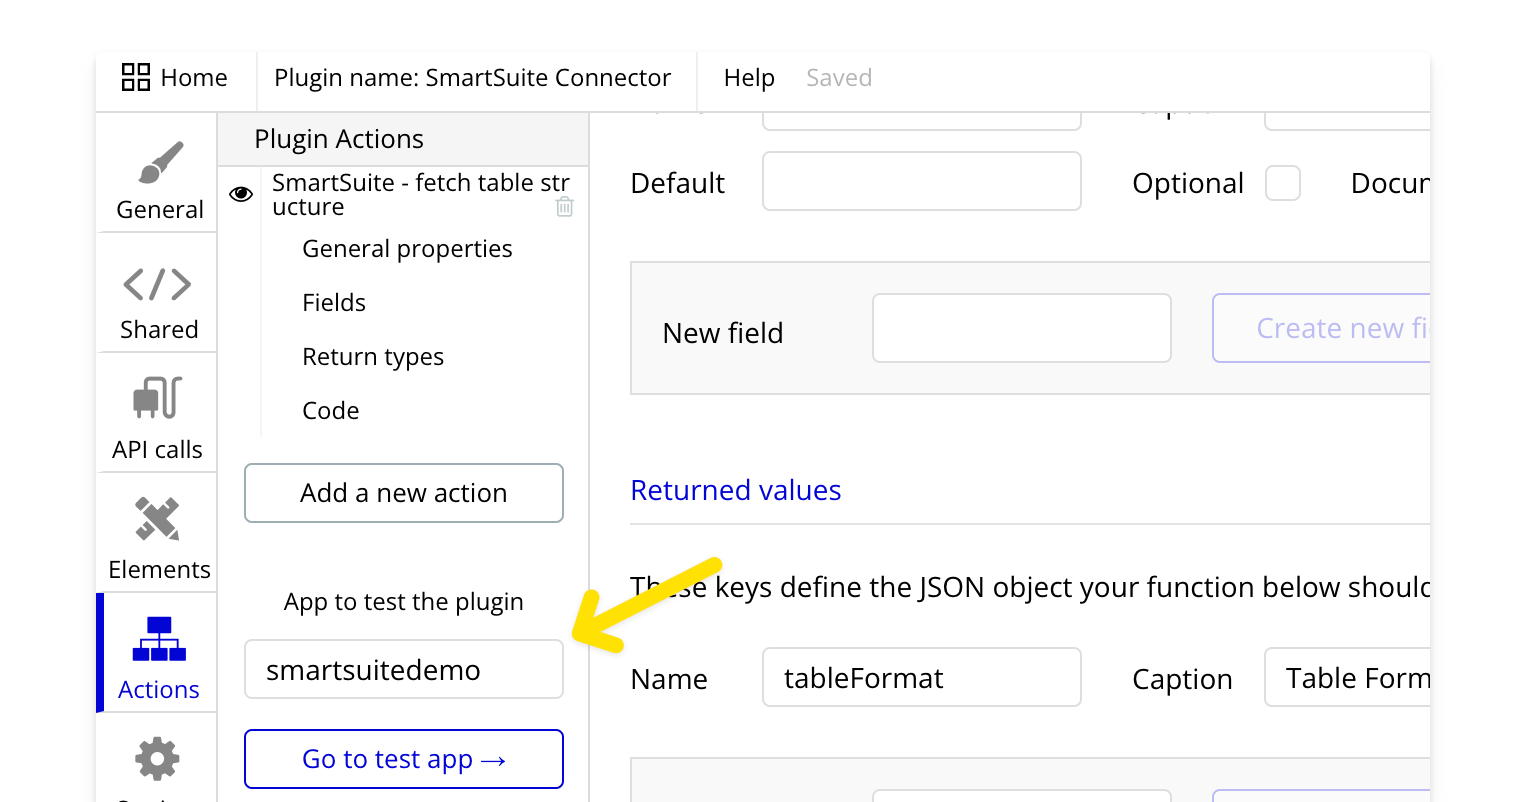1526x802 pixels.
Task: Click the Home grid icon
Action: coord(136,77)
